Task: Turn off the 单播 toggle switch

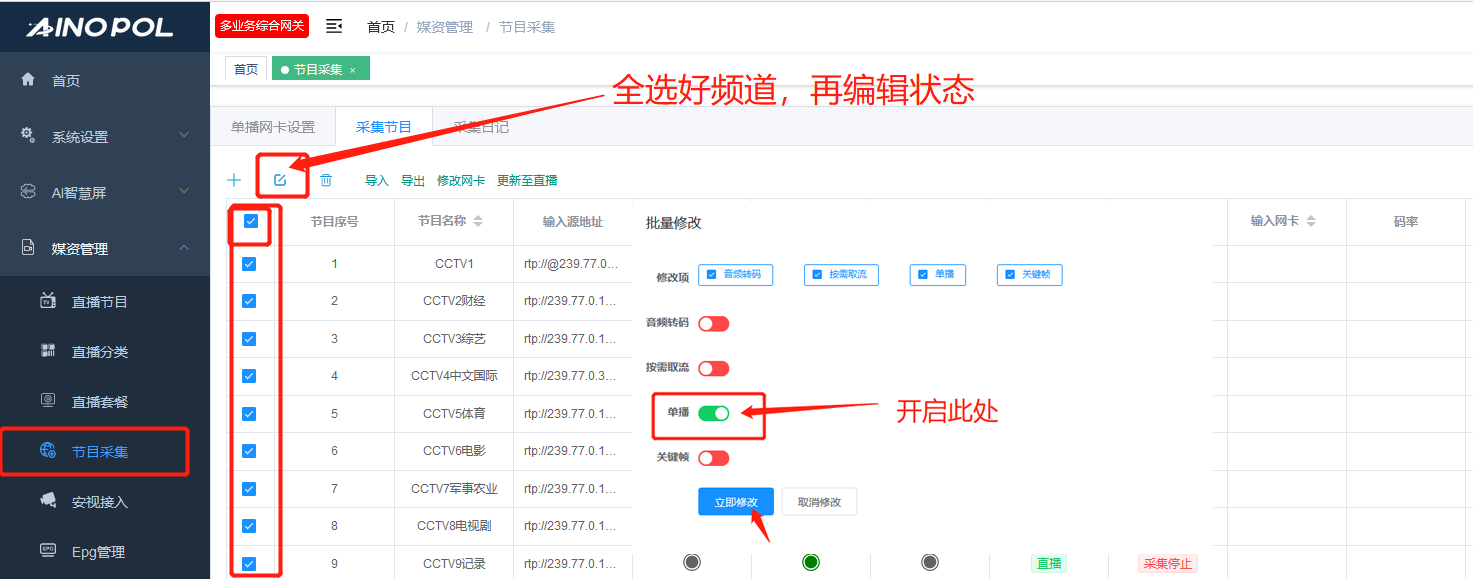Action: click(714, 413)
